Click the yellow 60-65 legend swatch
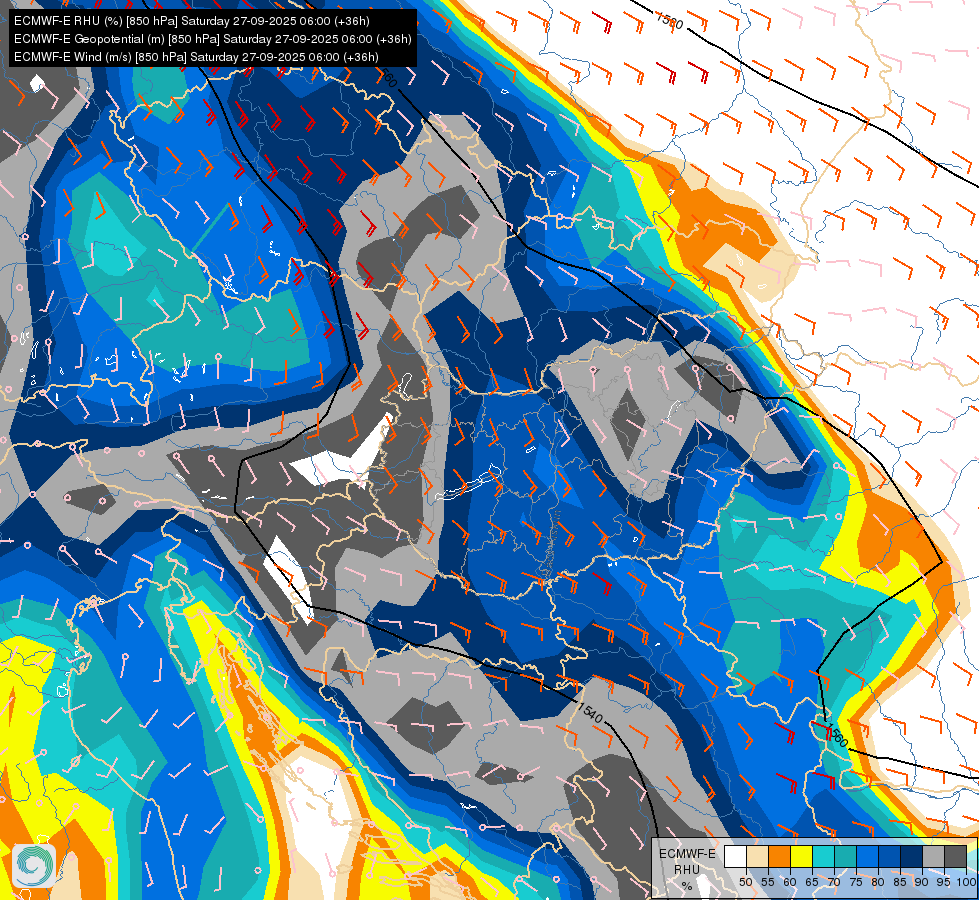Screen dimensions: 979x900 (x=801, y=857)
